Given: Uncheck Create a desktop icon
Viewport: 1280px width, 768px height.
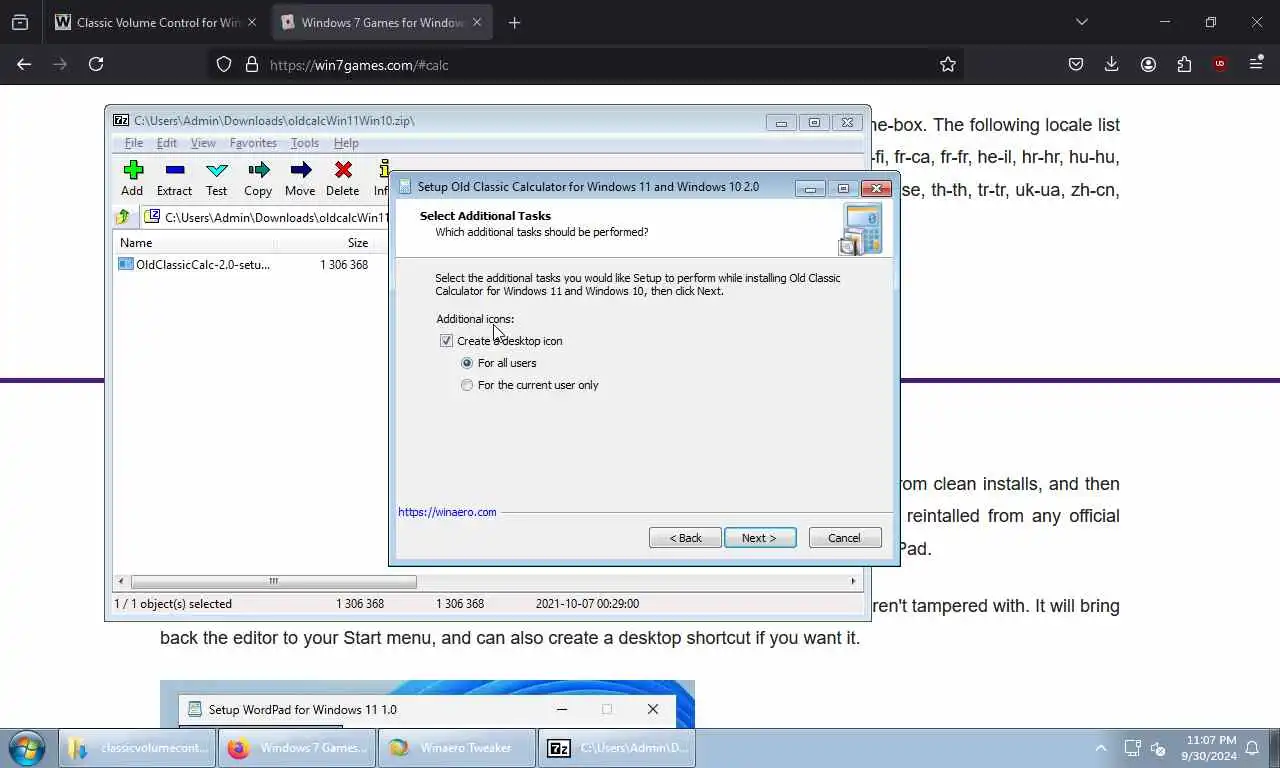Looking at the screenshot, I should pyautogui.click(x=446, y=341).
